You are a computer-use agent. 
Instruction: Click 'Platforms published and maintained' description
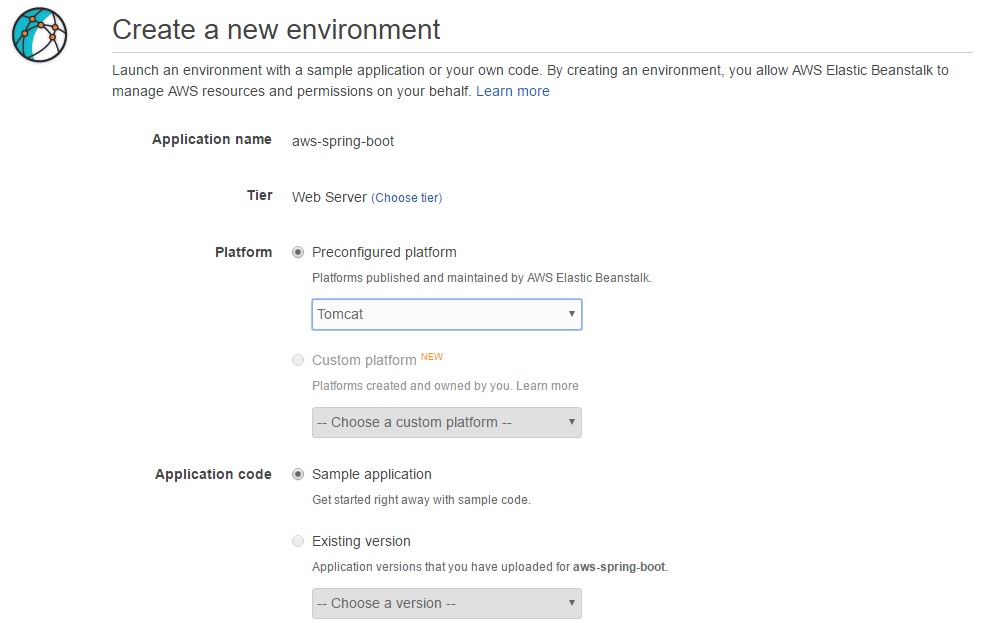[x=482, y=278]
